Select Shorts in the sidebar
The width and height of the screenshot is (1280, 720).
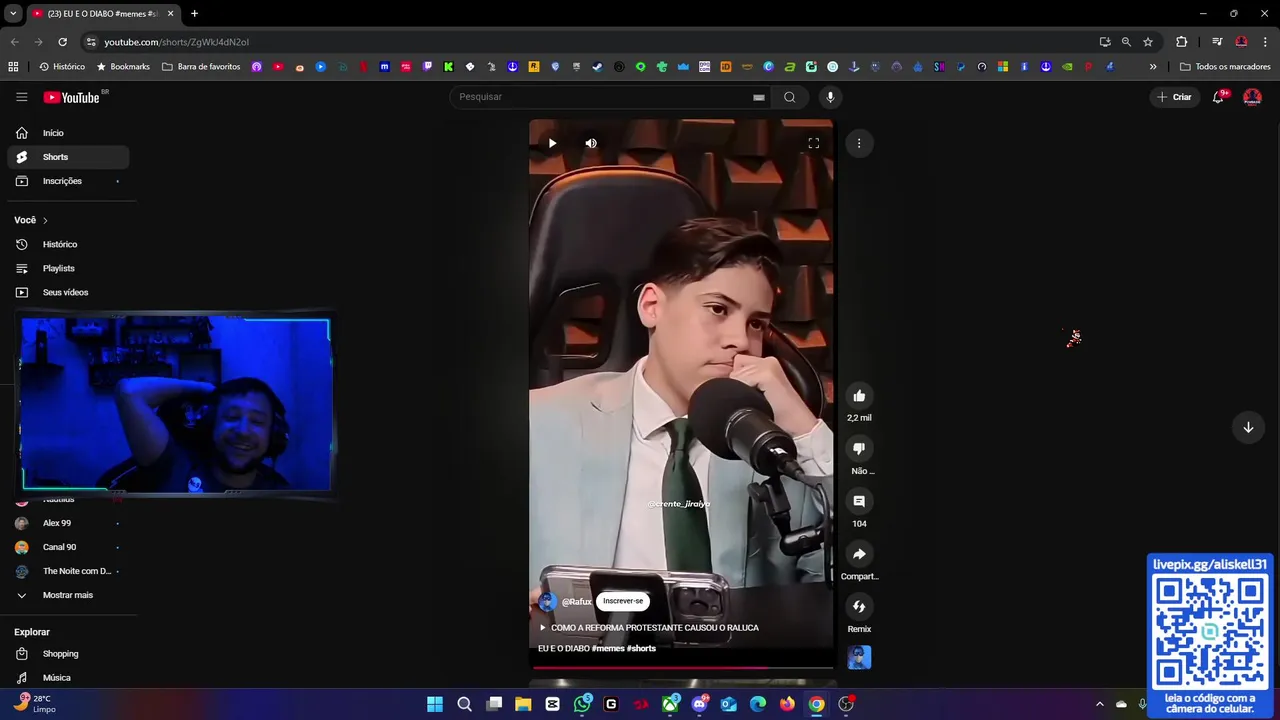(68, 157)
